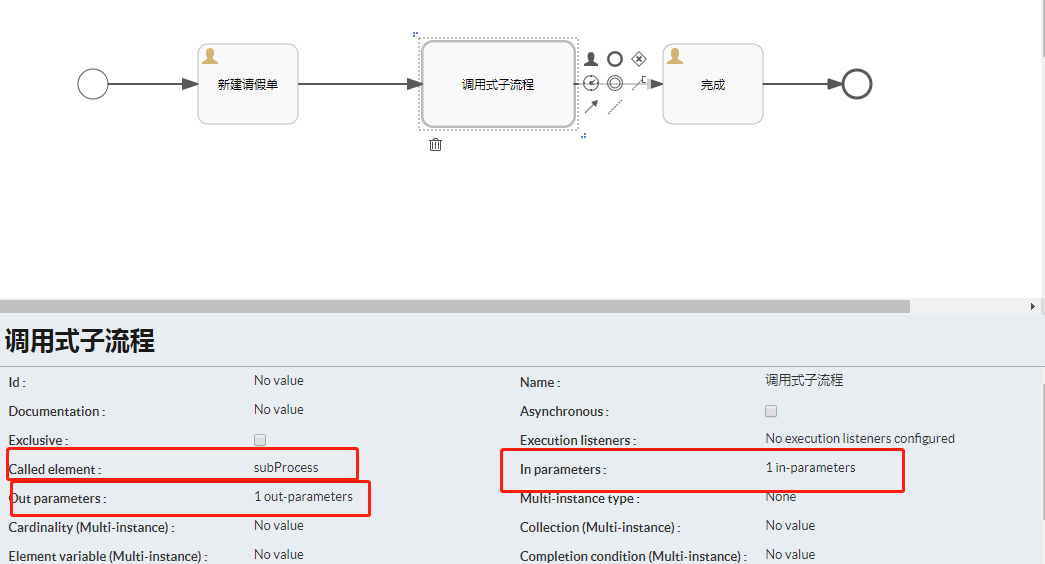Add an end event from quick menu
The width and height of the screenshot is (1045, 564).
coord(615,59)
